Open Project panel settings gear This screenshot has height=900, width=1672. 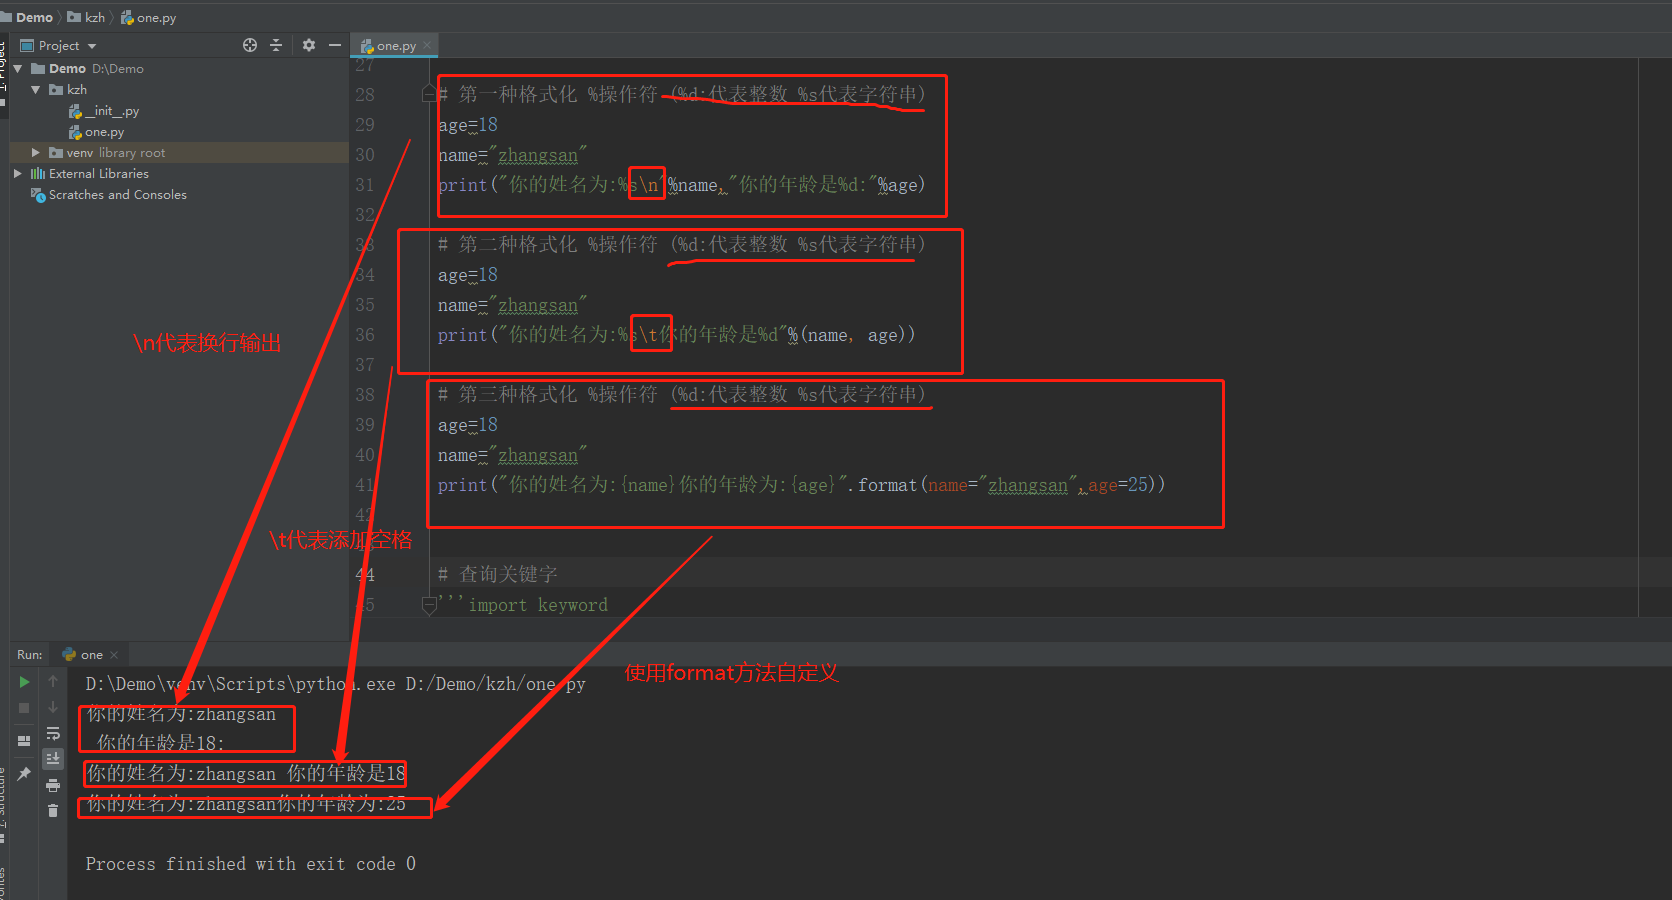pyautogui.click(x=308, y=45)
